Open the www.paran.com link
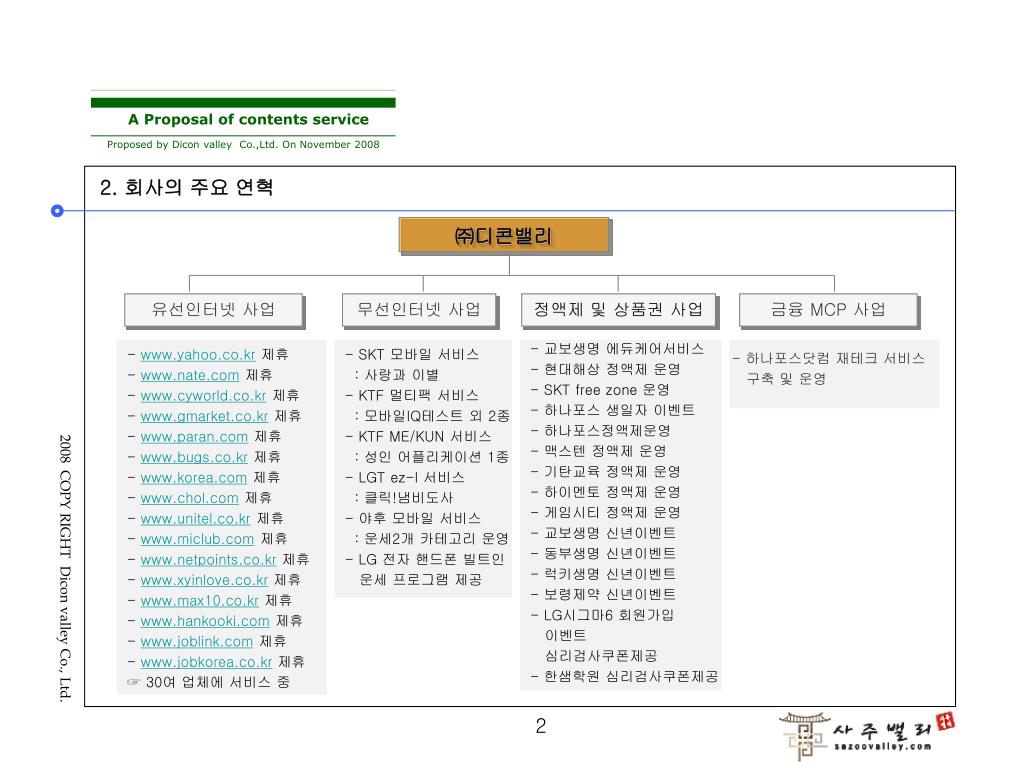The width and height of the screenshot is (1024, 768). [x=194, y=437]
